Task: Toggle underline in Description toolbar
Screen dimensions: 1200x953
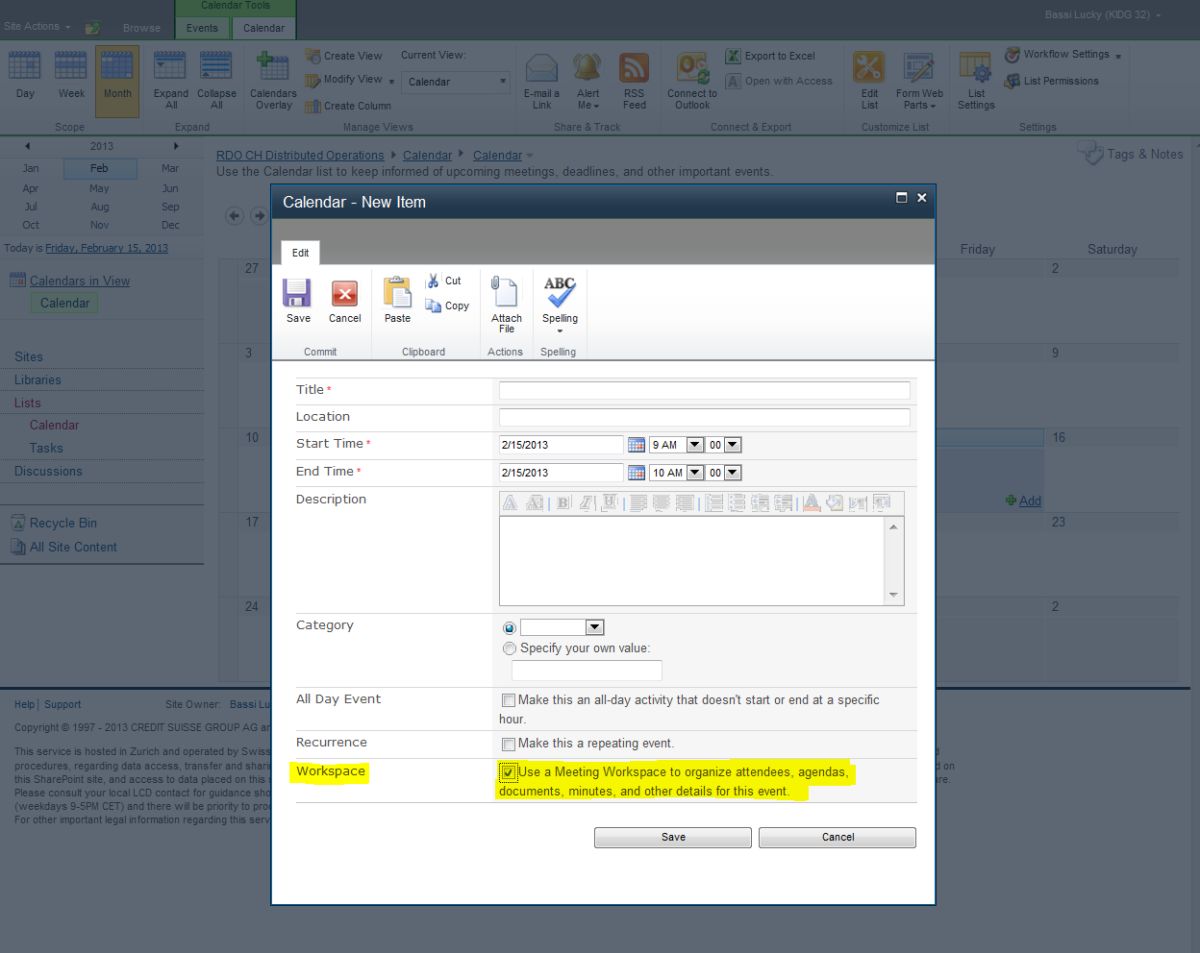Action: tap(610, 503)
